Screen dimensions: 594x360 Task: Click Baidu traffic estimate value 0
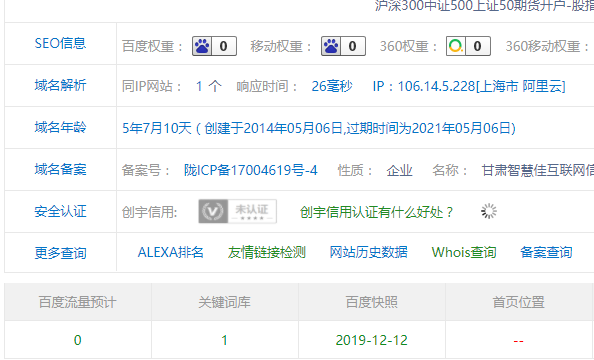[78, 340]
